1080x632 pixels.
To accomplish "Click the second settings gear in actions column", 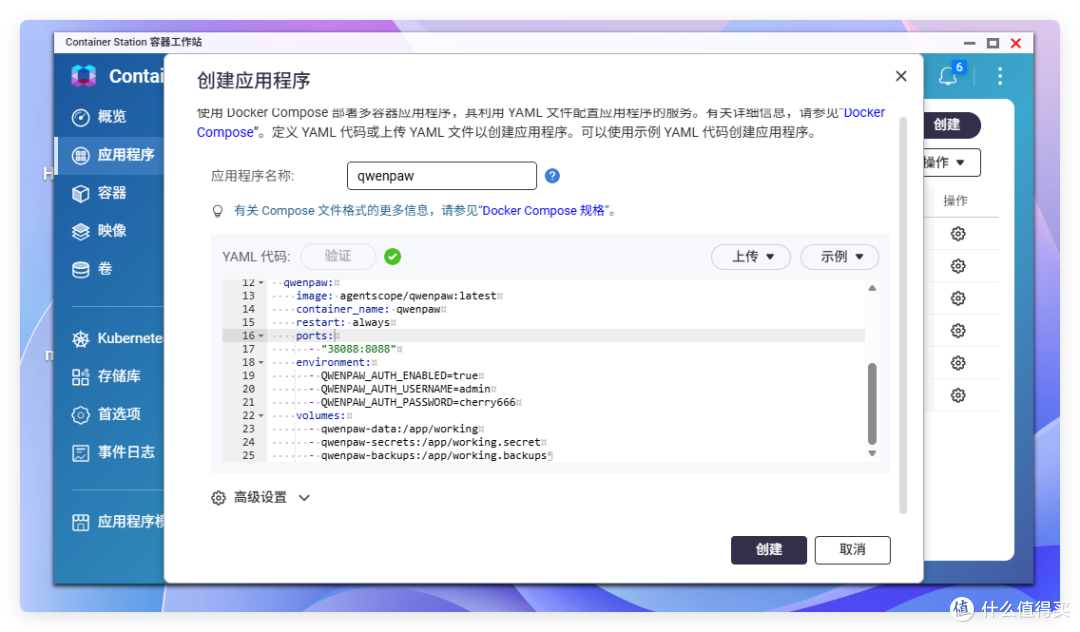I will click(x=957, y=266).
